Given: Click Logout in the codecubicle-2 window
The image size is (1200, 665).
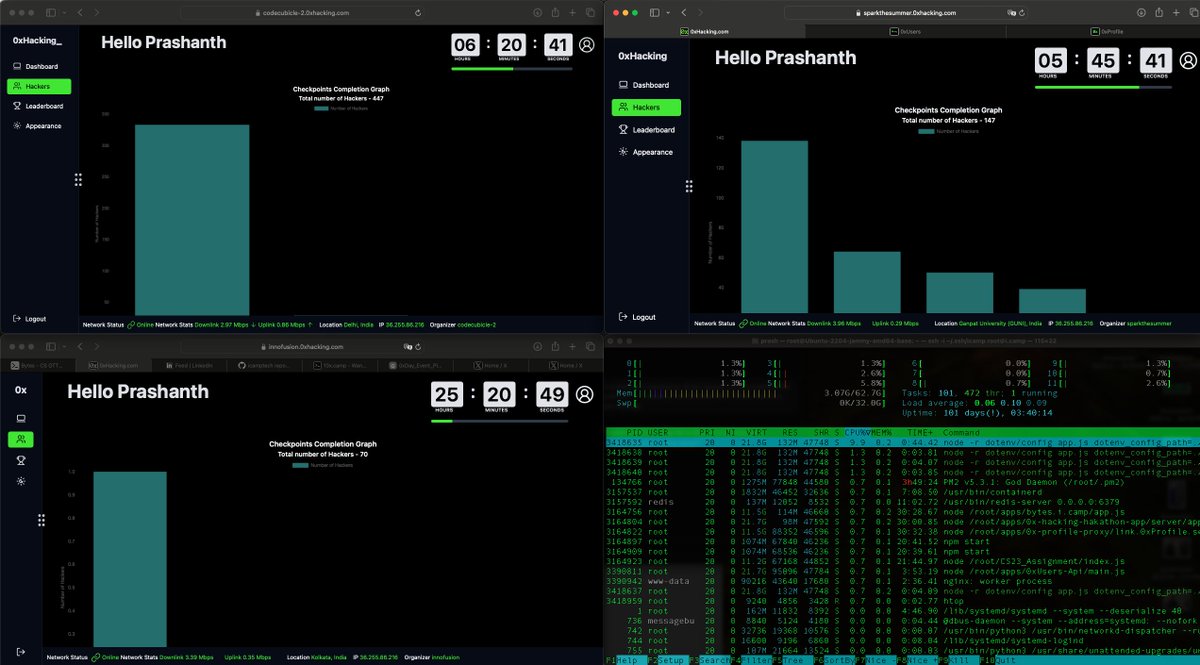Looking at the screenshot, I should click(x=30, y=319).
